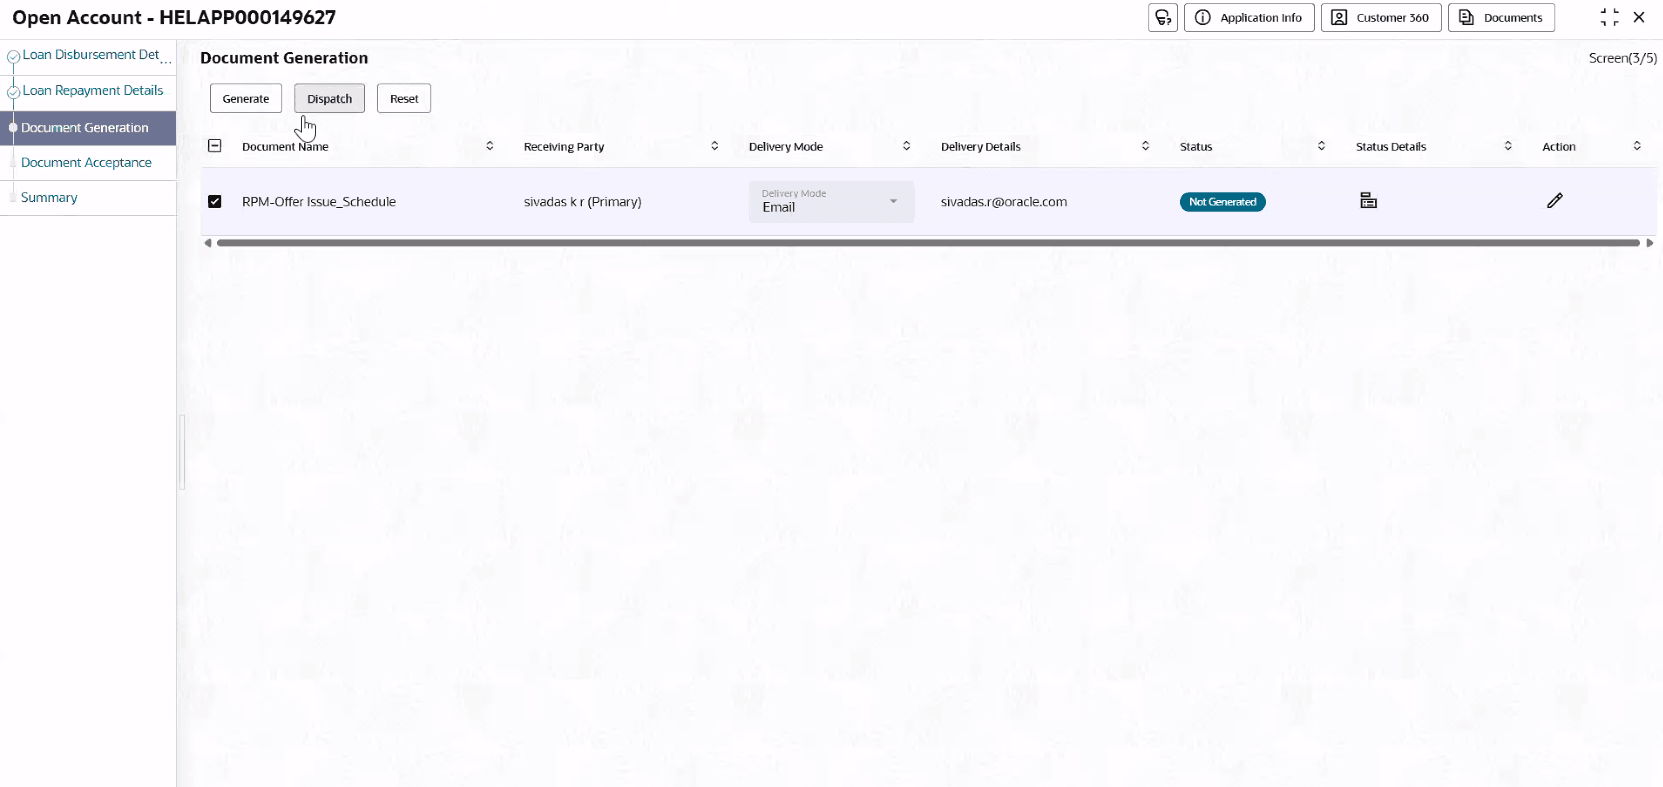Select Document Generation step

click(x=88, y=128)
